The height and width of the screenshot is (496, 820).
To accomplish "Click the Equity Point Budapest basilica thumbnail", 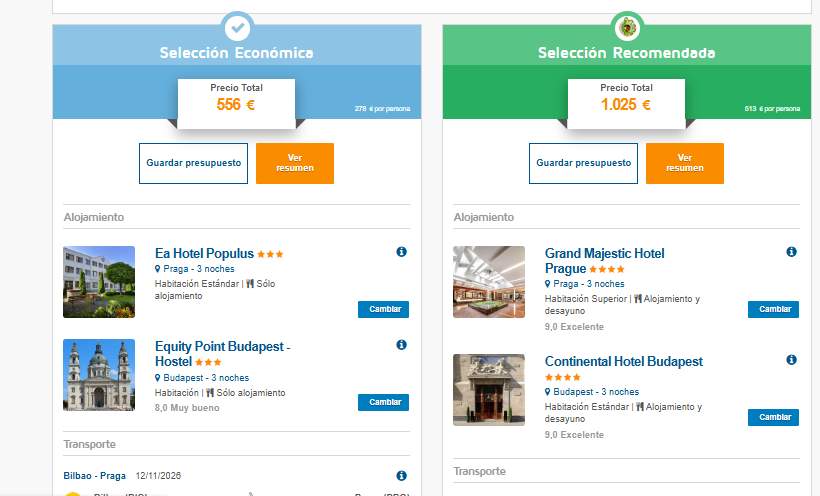I will coord(99,375).
